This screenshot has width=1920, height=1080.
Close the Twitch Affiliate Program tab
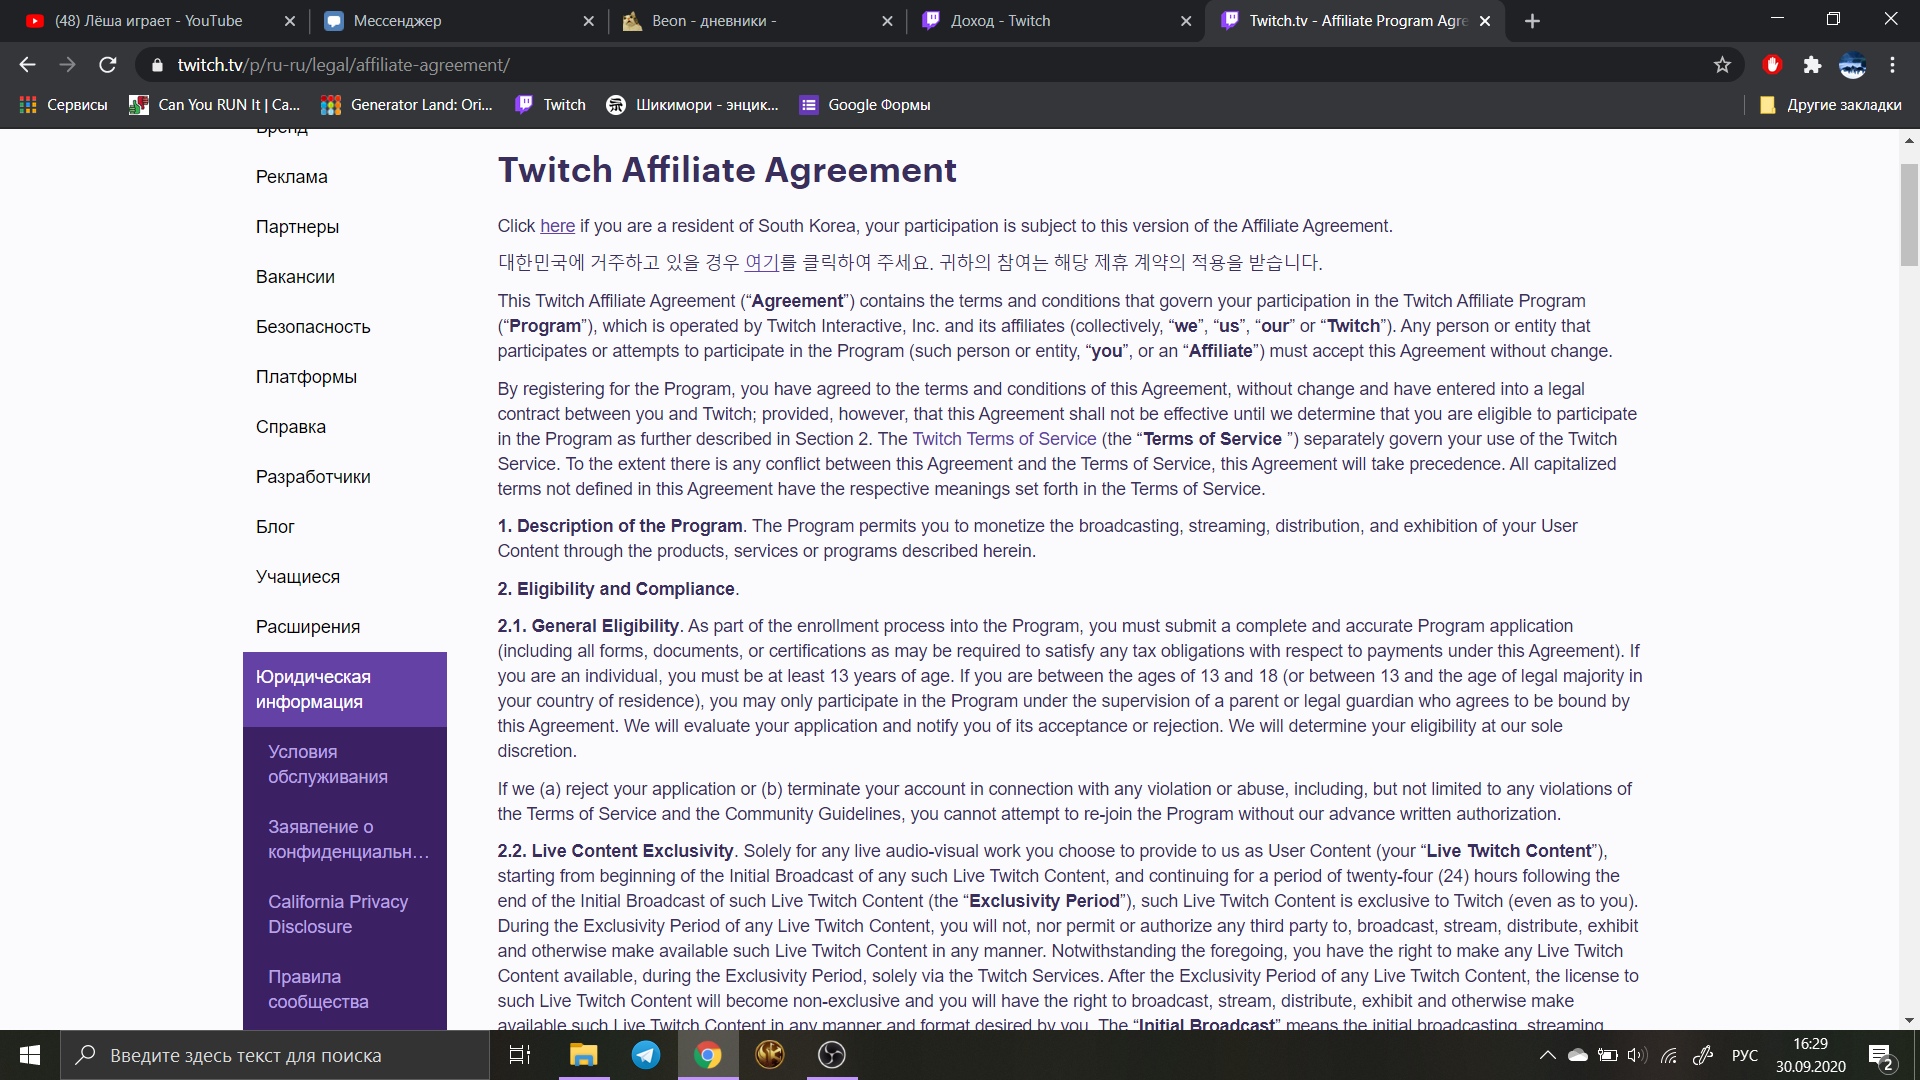pos(1485,21)
